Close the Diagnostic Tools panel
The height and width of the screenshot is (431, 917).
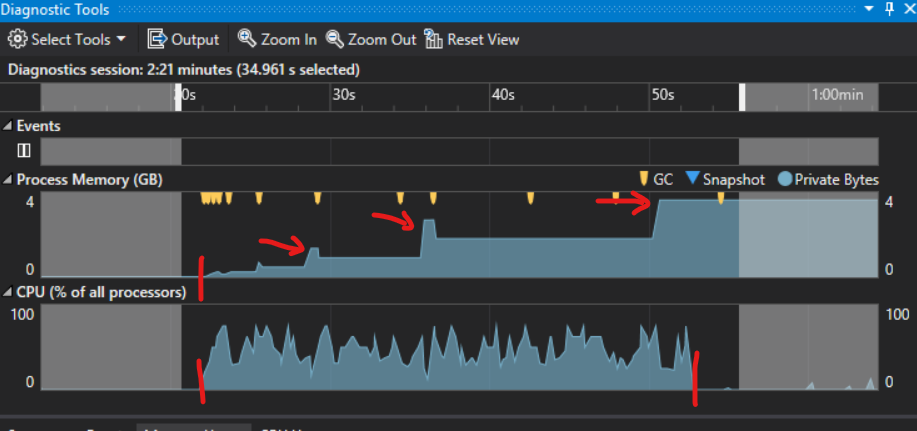click(908, 9)
